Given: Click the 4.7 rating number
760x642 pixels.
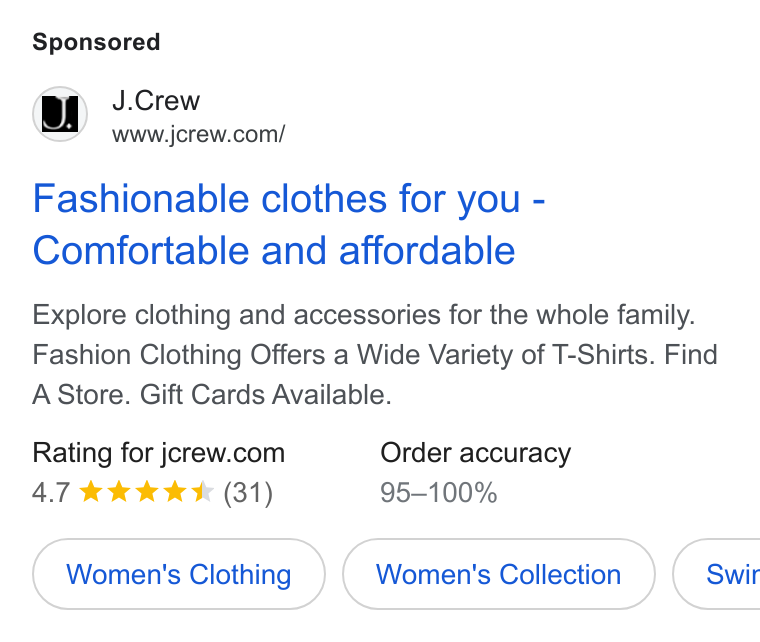Looking at the screenshot, I should (51, 493).
